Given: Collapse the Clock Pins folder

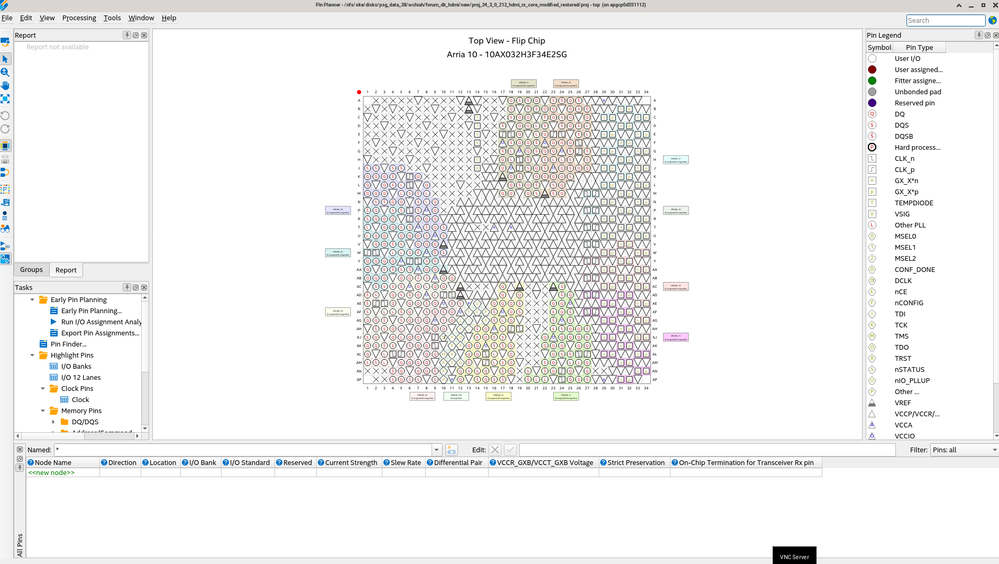Looking at the screenshot, I should coord(43,388).
